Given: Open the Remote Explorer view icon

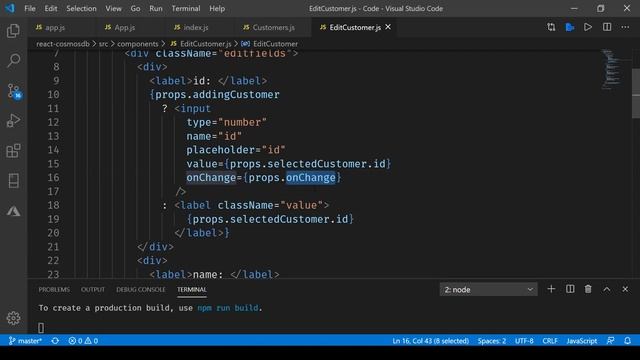Looking at the screenshot, I should (x=13, y=181).
